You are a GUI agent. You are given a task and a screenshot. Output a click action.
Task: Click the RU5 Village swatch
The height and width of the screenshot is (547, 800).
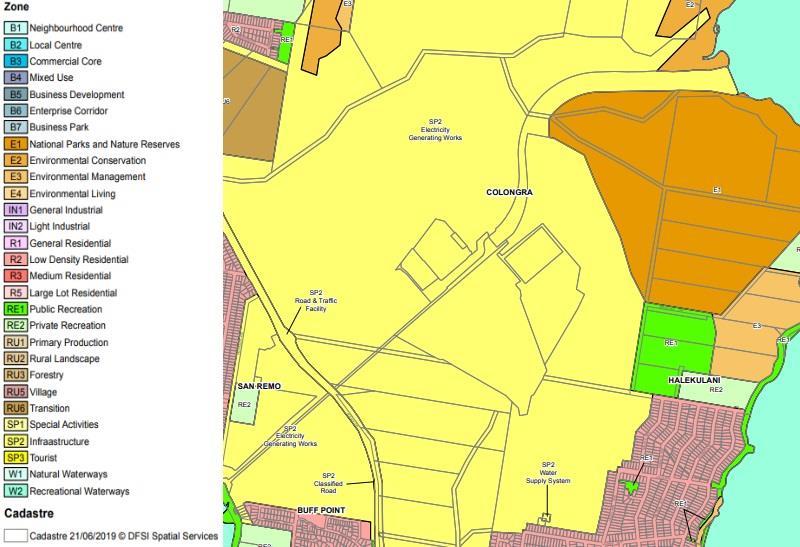point(15,392)
